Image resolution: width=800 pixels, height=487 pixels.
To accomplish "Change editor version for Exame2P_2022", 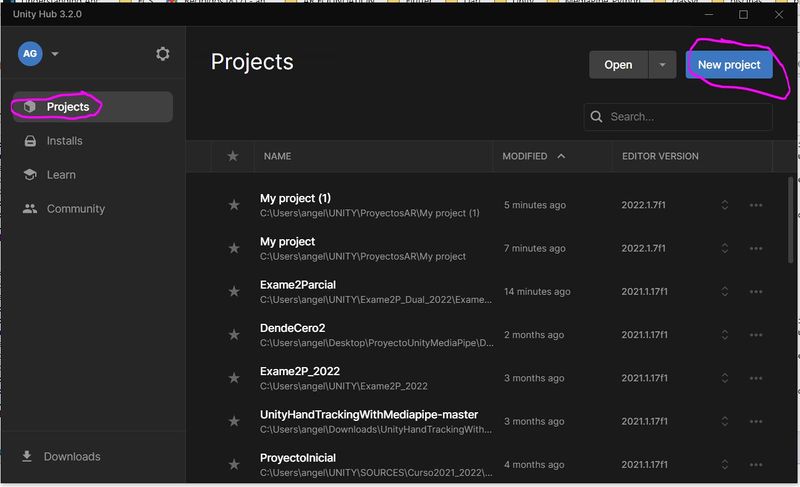I will (x=724, y=378).
